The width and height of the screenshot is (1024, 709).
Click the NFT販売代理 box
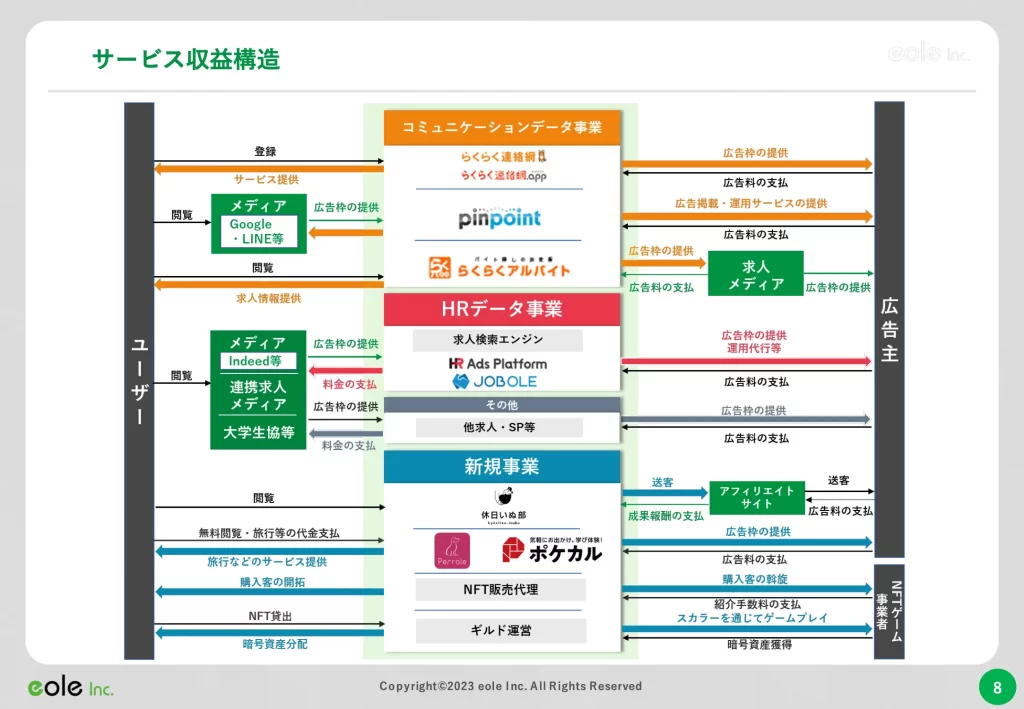pyautogui.click(x=500, y=590)
